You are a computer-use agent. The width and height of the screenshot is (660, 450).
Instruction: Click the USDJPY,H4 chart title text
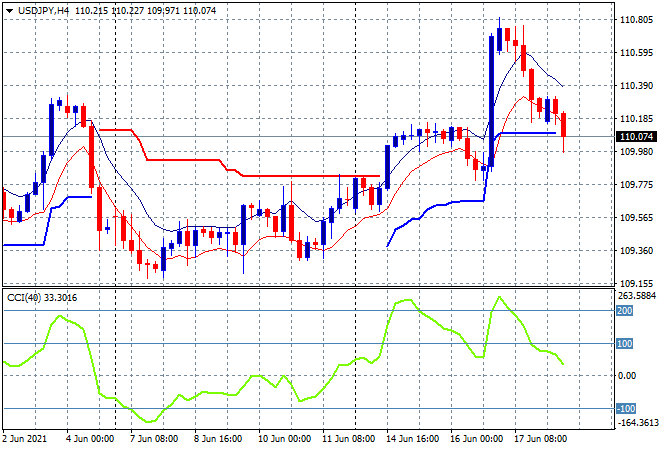(x=43, y=11)
